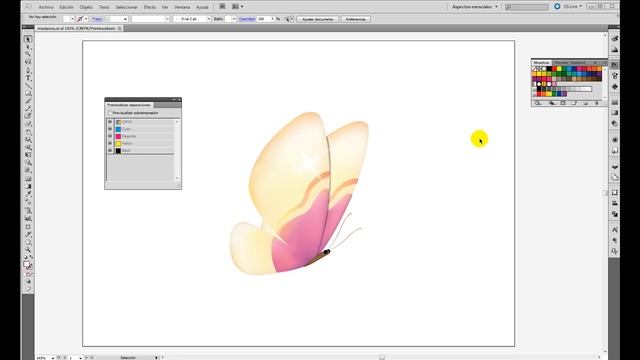Click New Color Group icon in Muestras panel

(x=574, y=104)
